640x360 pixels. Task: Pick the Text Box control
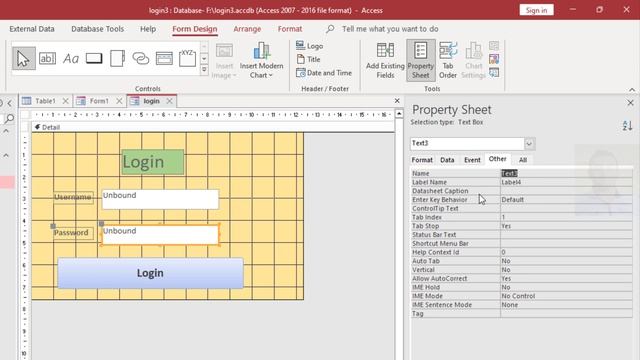click(x=47, y=58)
